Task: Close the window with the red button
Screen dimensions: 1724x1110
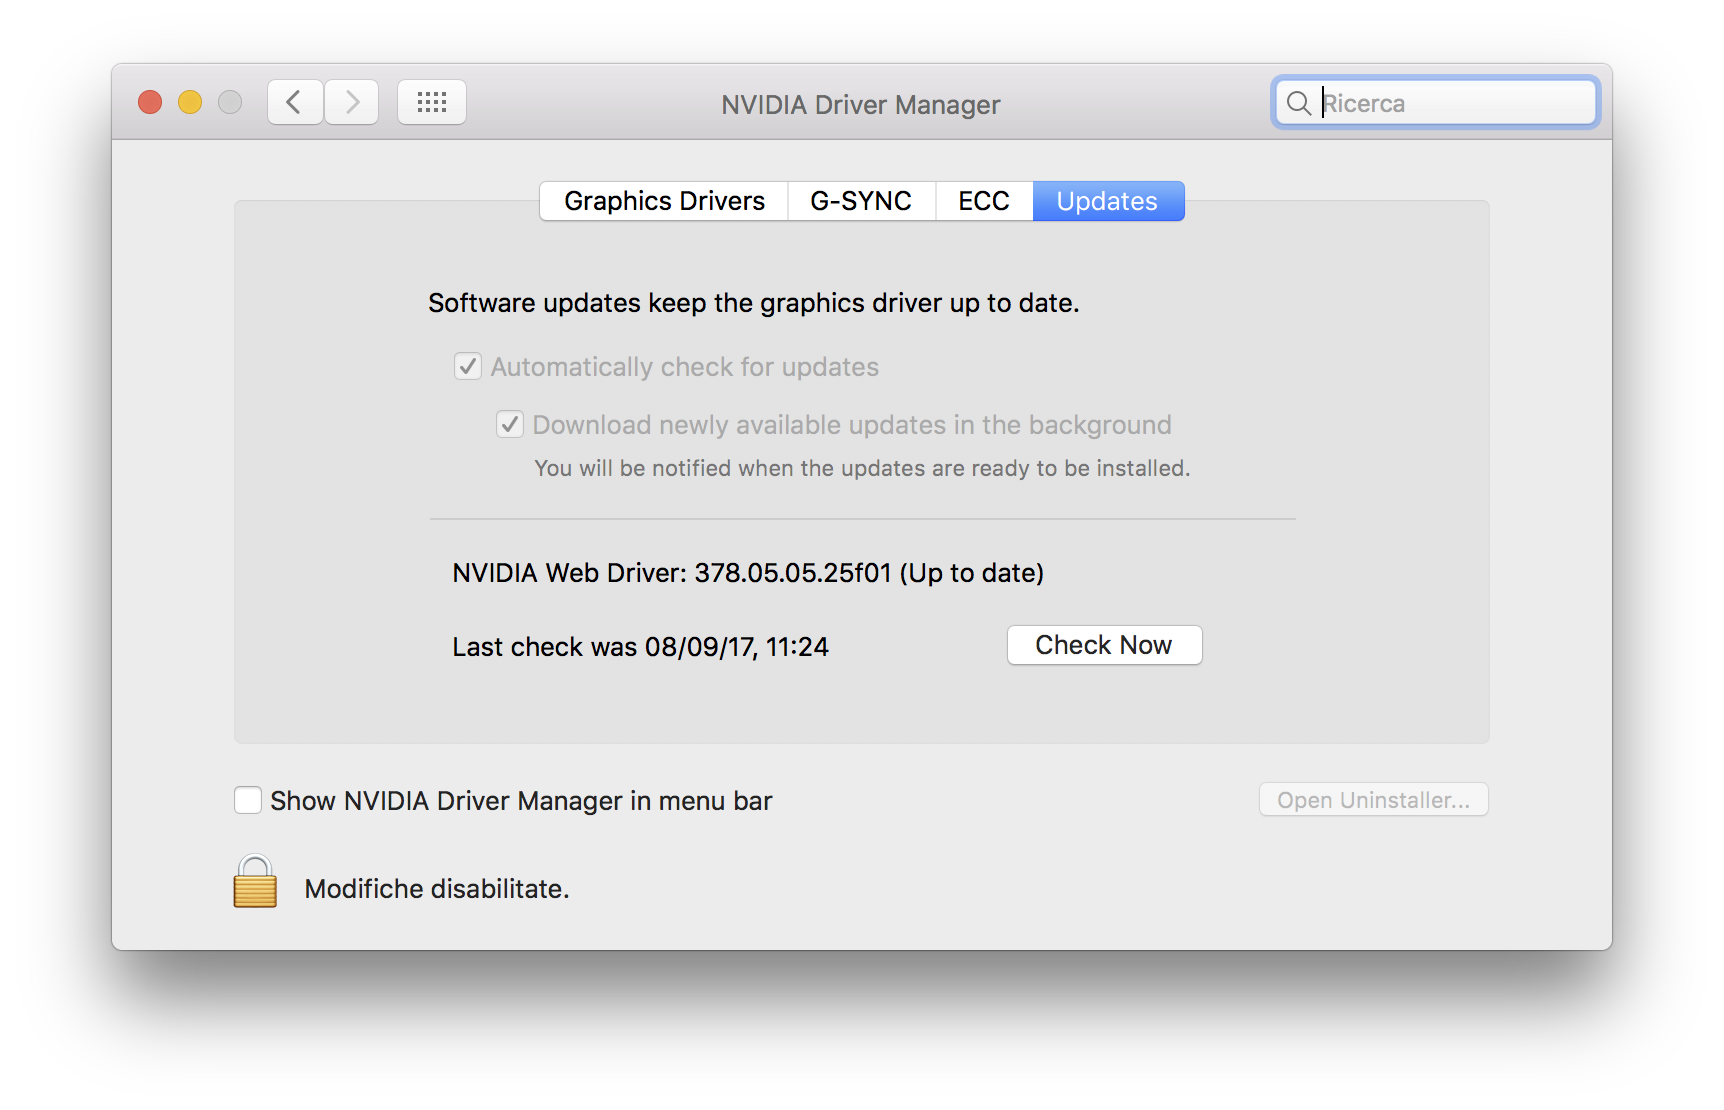Action: point(150,102)
